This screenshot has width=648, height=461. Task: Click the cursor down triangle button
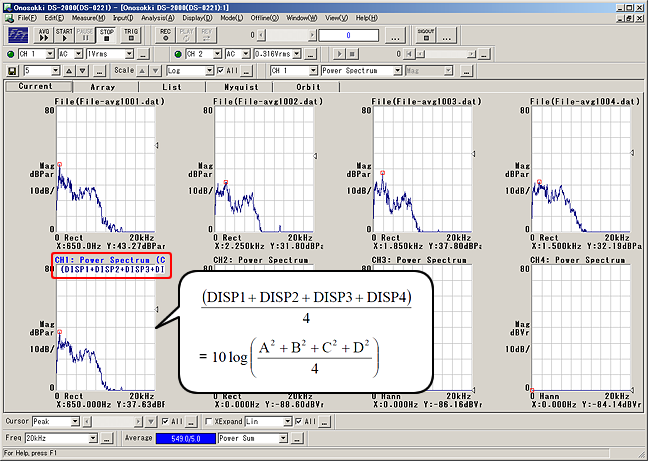pyautogui.click(x=151, y=422)
